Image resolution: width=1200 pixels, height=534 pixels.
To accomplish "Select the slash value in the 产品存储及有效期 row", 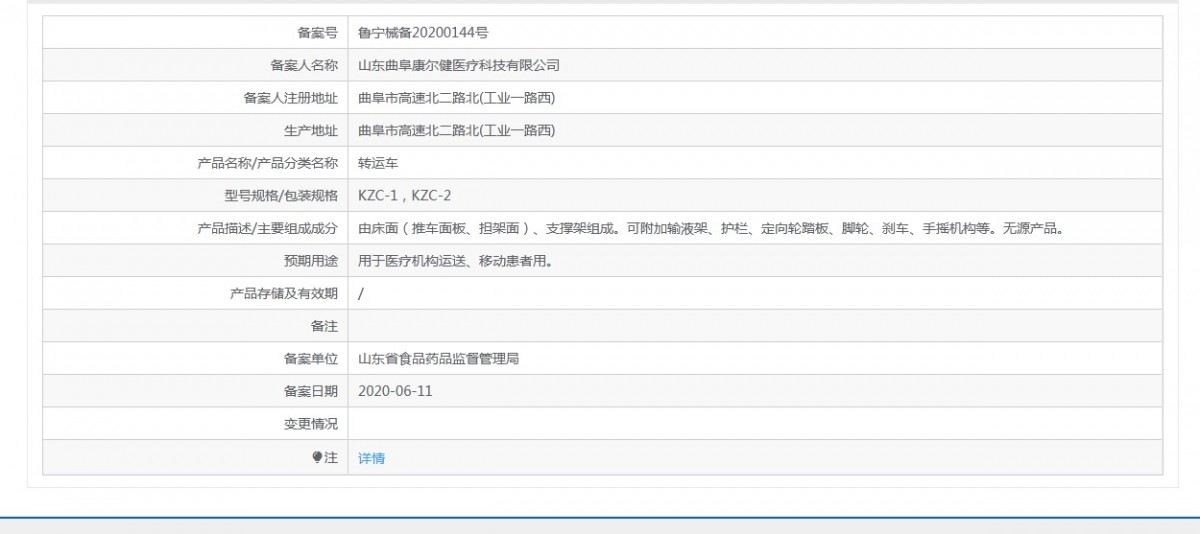I will [x=361, y=294].
